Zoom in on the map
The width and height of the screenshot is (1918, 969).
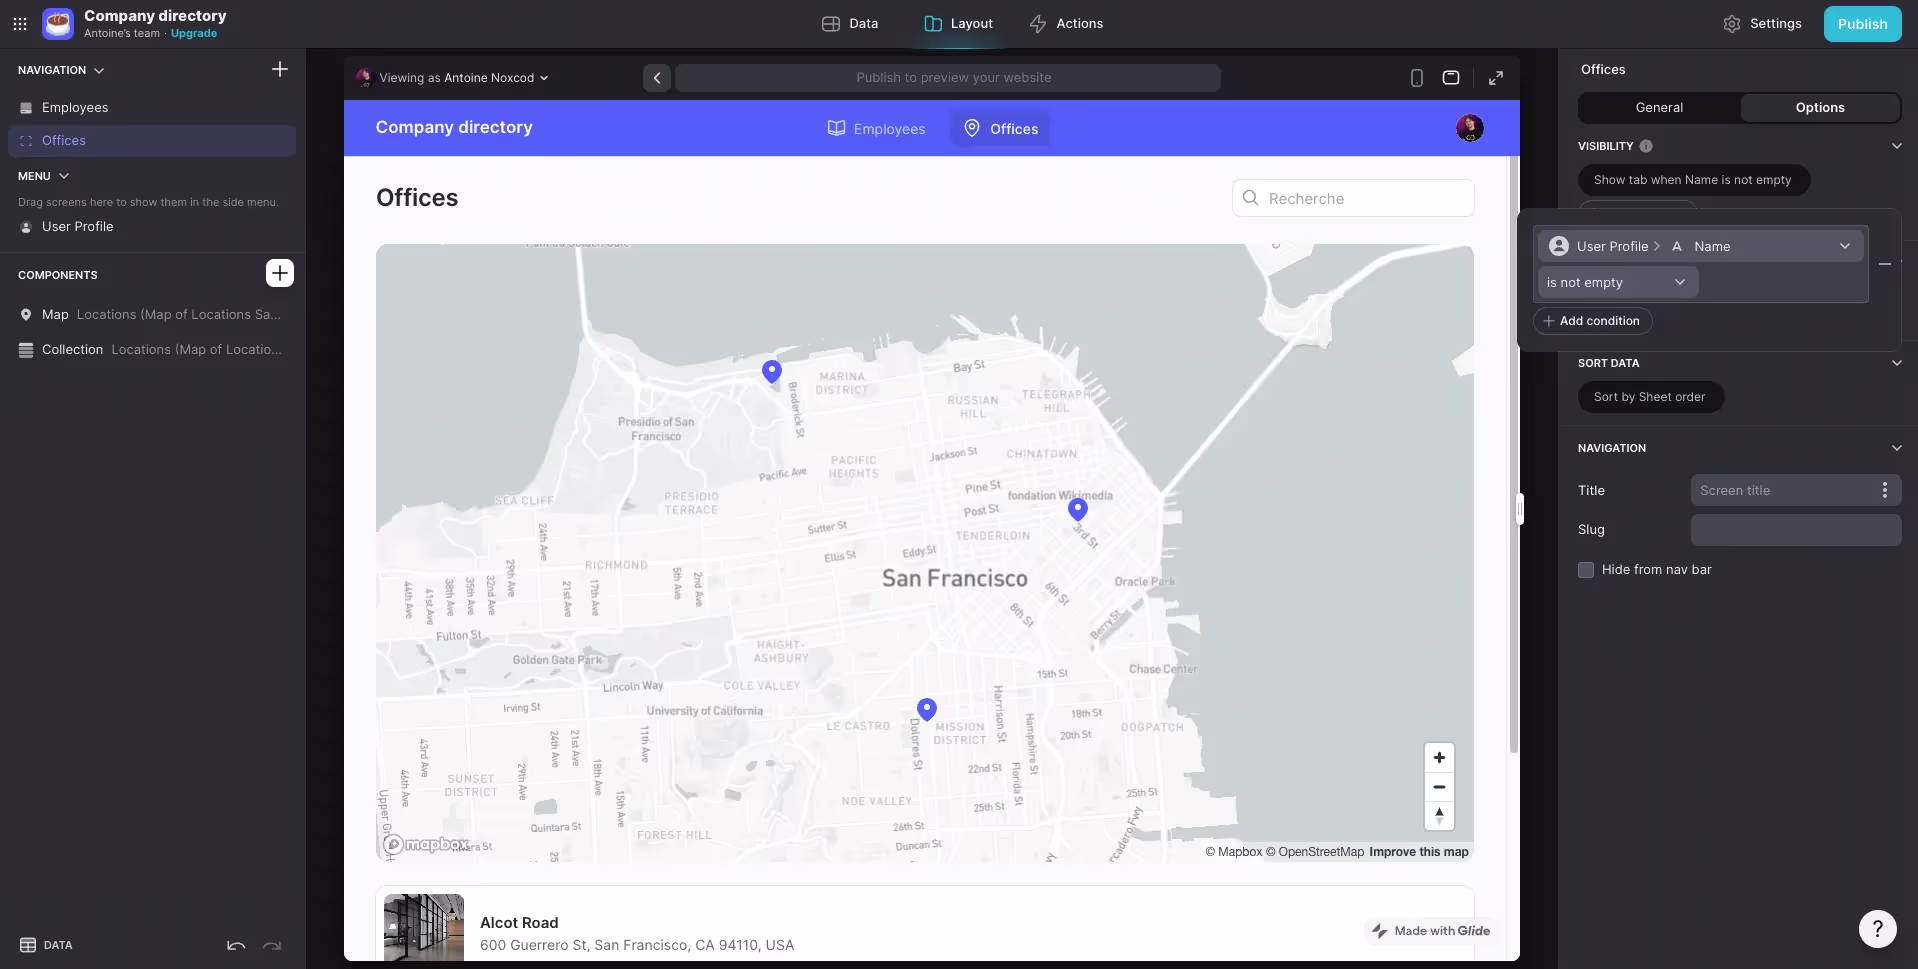click(1439, 758)
